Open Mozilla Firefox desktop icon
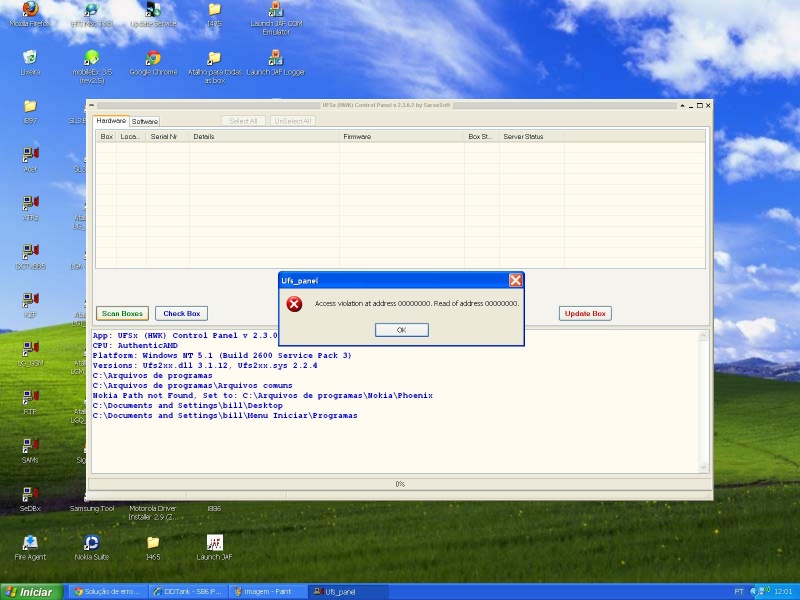 pos(30,15)
